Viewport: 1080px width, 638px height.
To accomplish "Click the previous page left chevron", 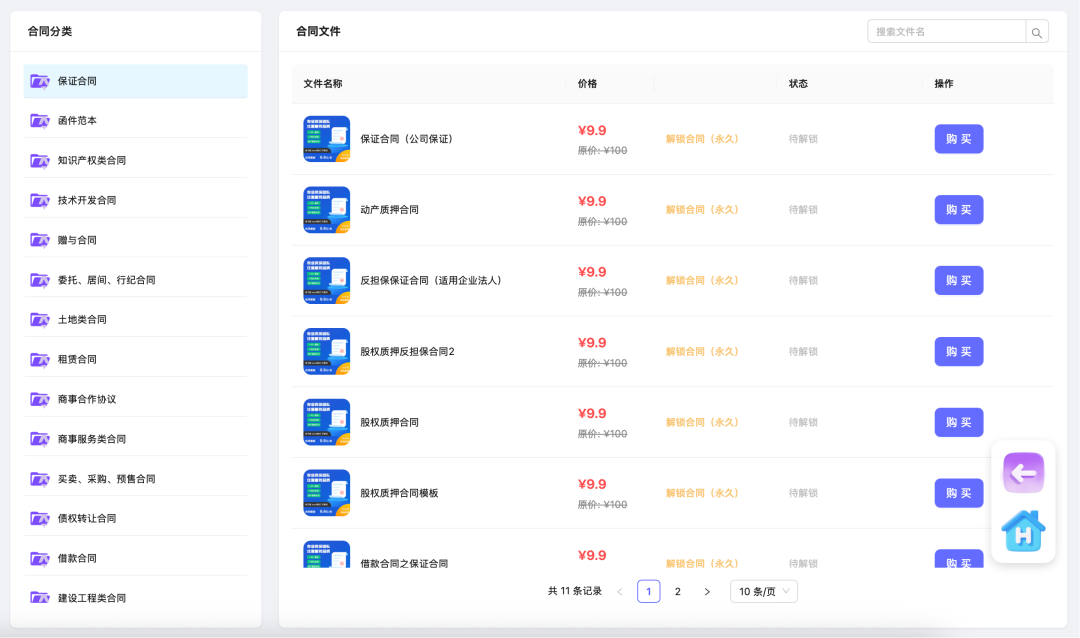I will pyautogui.click(x=620, y=592).
